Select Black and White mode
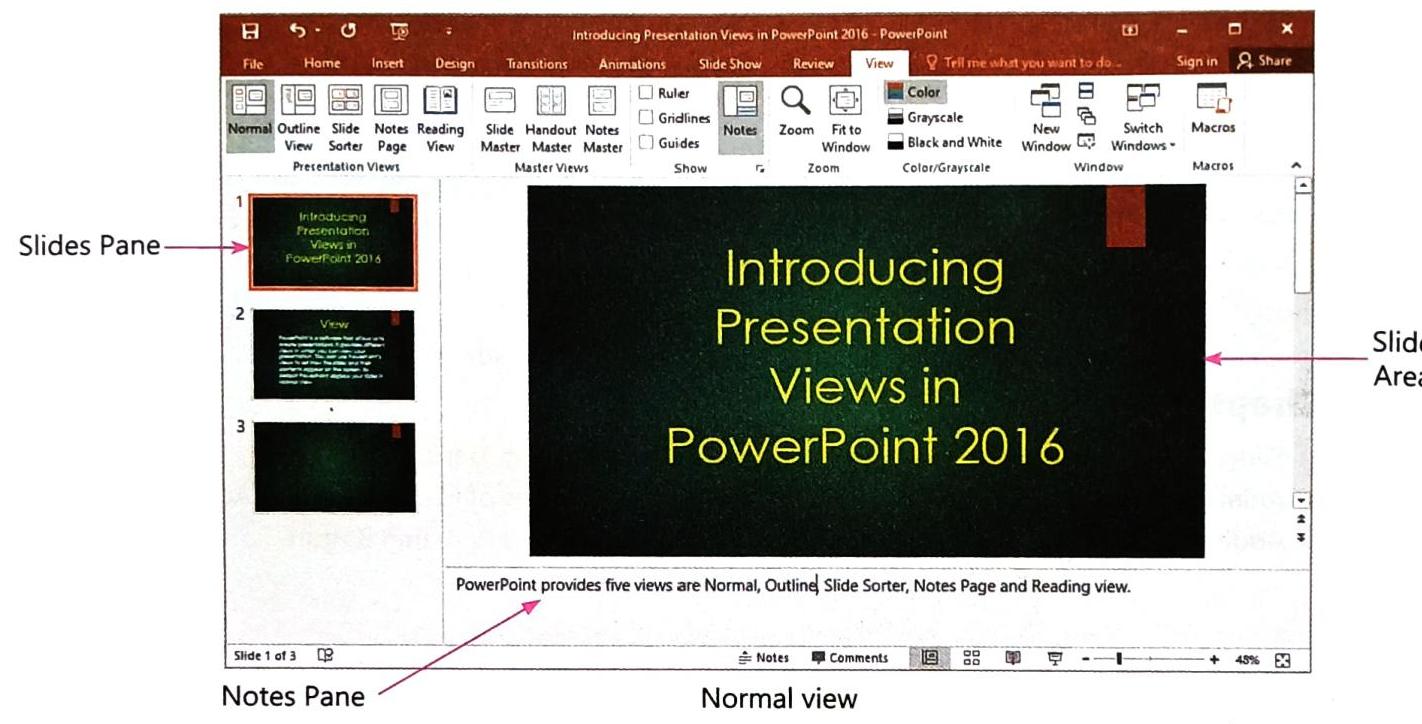1422x724 pixels. 945,143
